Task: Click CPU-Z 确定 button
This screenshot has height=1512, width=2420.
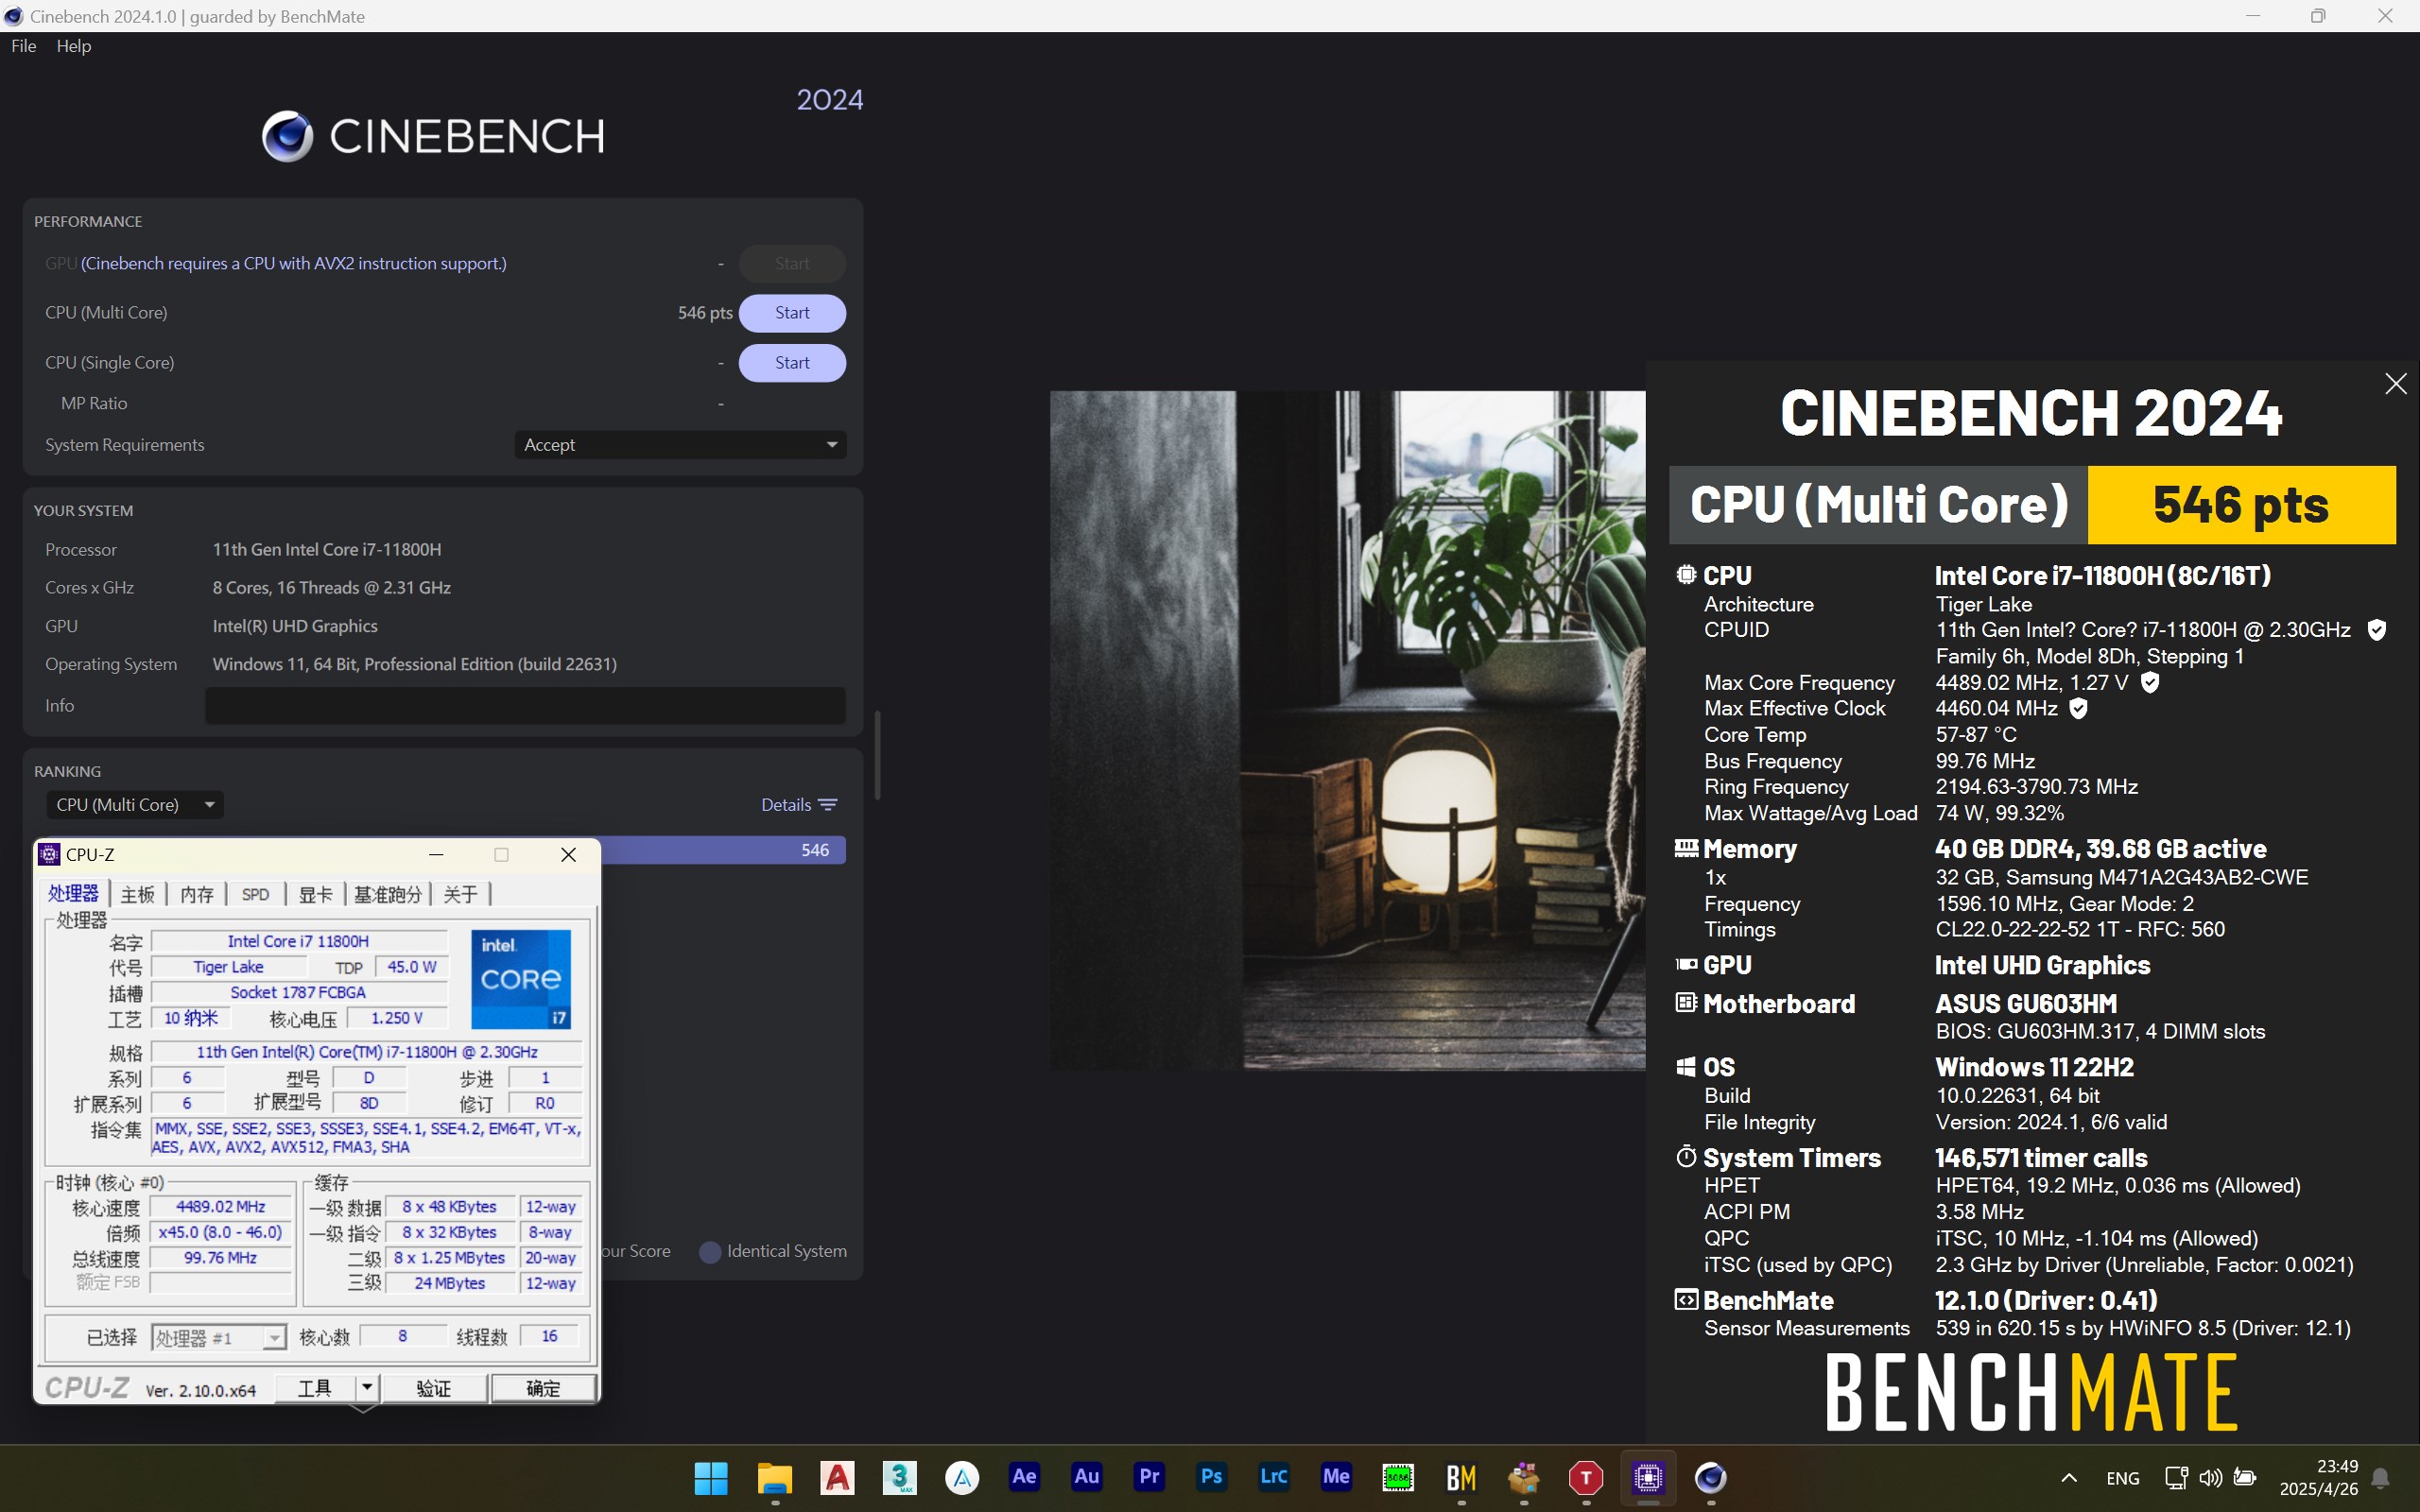Action: (543, 1388)
